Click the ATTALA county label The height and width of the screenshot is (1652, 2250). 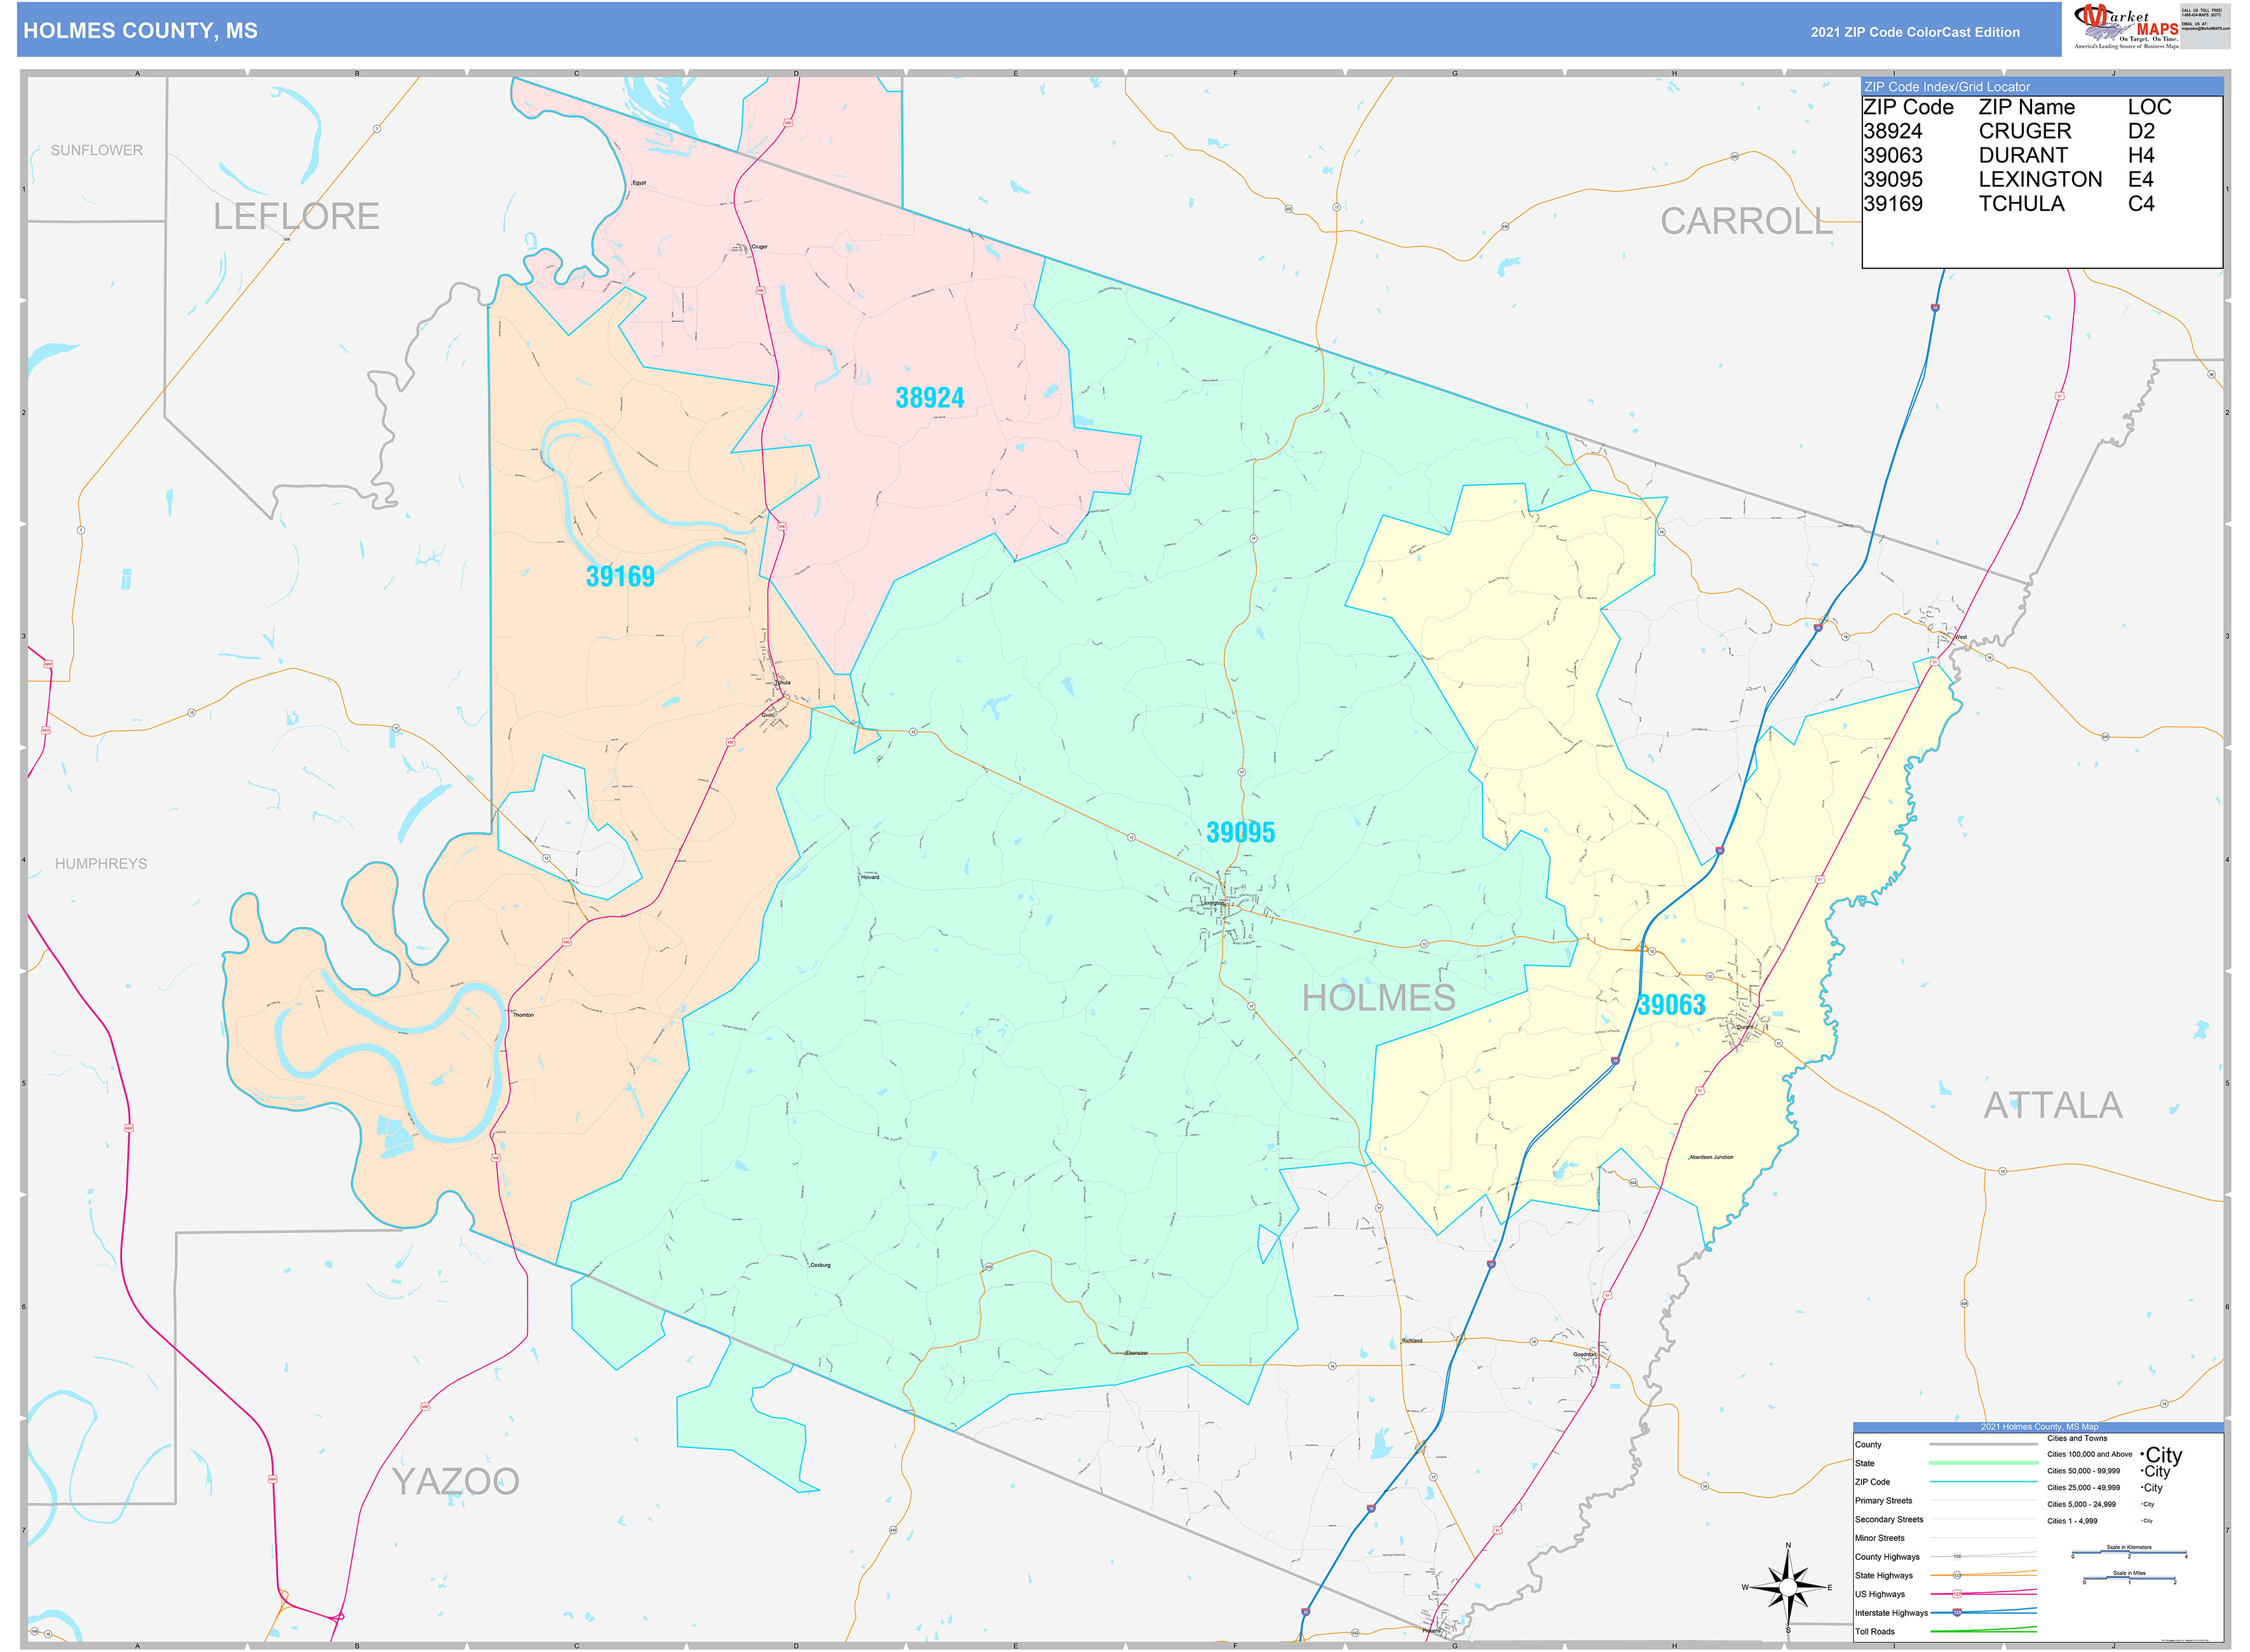(2053, 1105)
